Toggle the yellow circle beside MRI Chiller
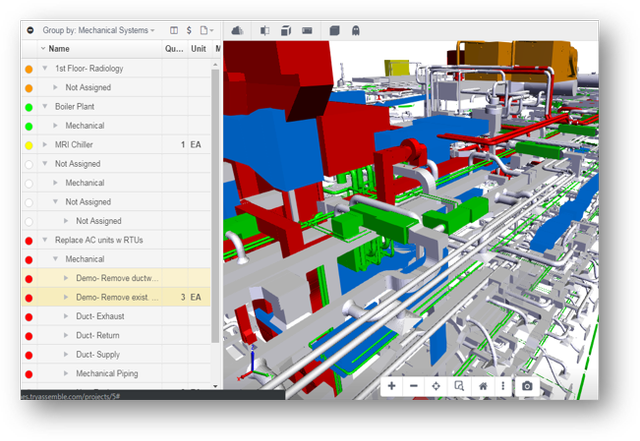 pyautogui.click(x=29, y=145)
